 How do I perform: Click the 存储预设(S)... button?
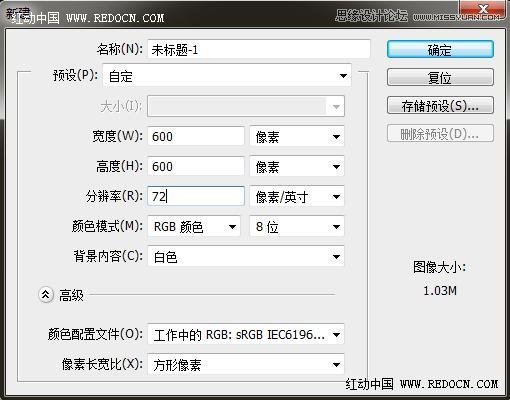(x=440, y=105)
